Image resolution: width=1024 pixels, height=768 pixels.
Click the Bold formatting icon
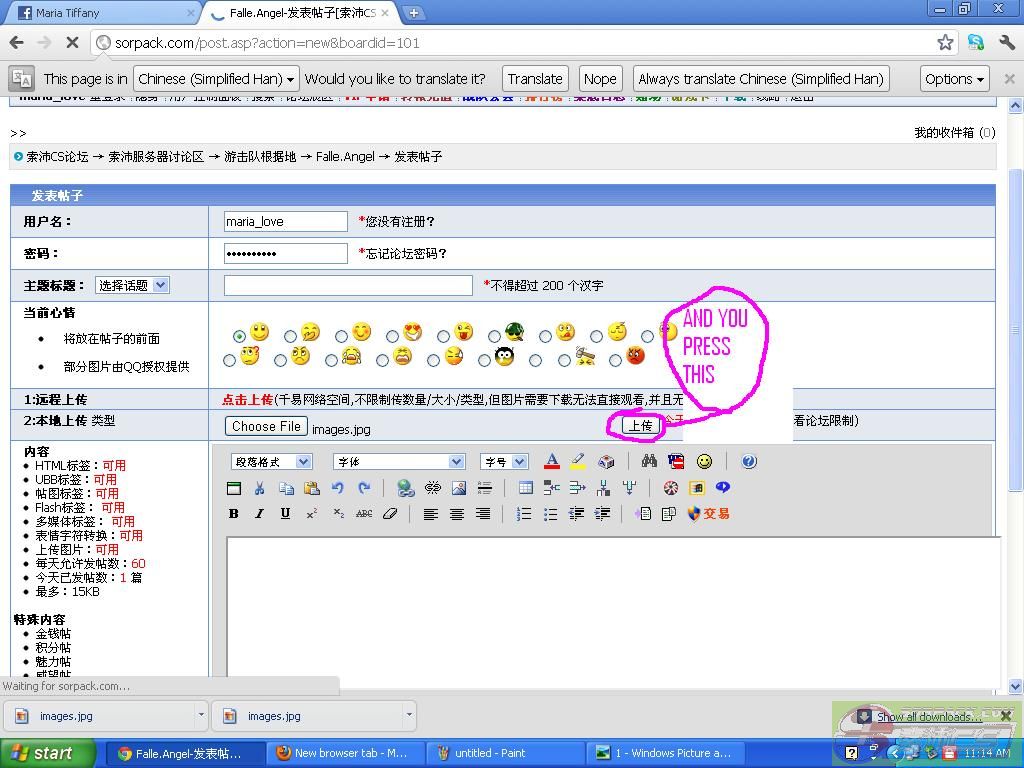point(234,514)
